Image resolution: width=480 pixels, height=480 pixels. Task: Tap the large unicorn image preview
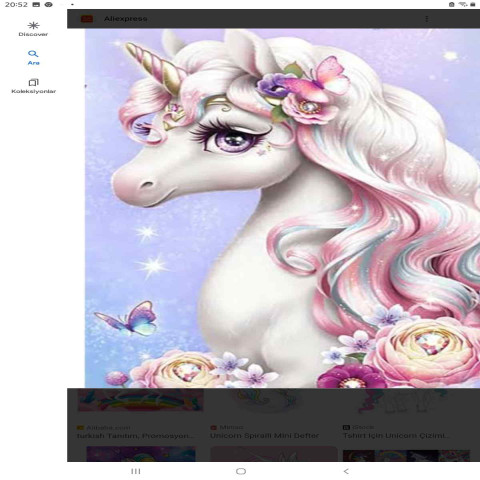coord(282,208)
